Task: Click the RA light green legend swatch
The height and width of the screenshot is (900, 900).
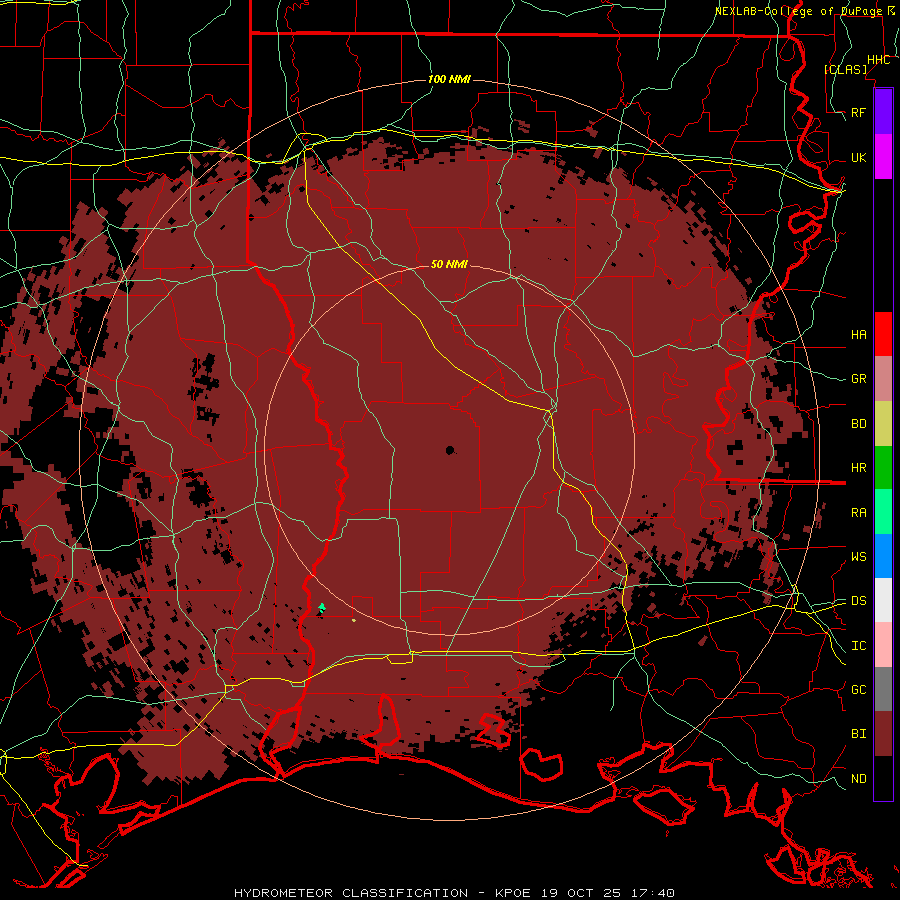Action: click(x=883, y=511)
